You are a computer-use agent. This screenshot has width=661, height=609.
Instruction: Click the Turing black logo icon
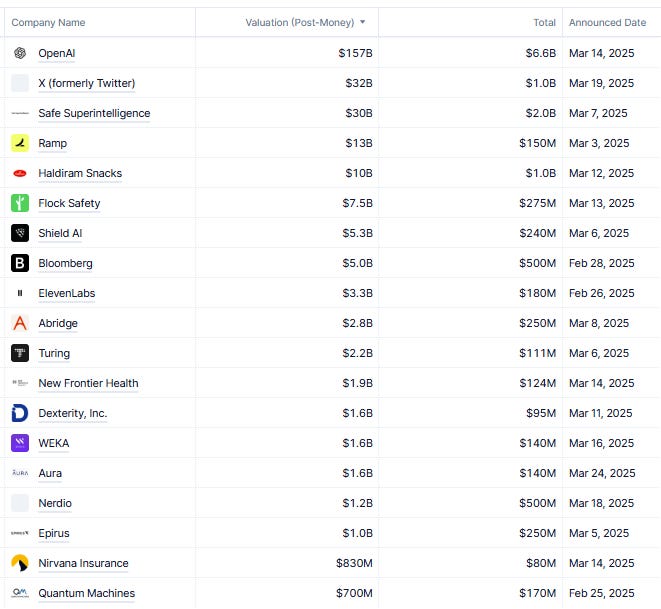(20, 353)
